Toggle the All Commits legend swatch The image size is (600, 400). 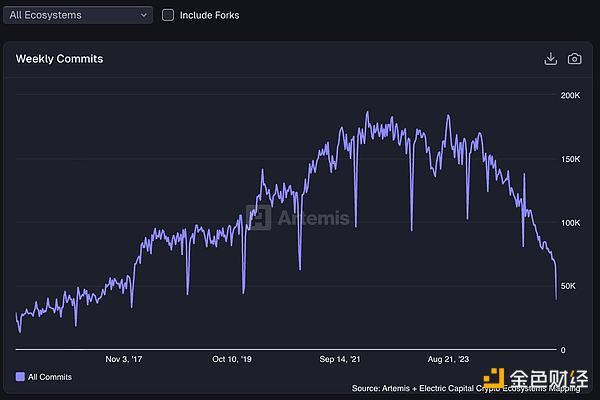coord(20,377)
